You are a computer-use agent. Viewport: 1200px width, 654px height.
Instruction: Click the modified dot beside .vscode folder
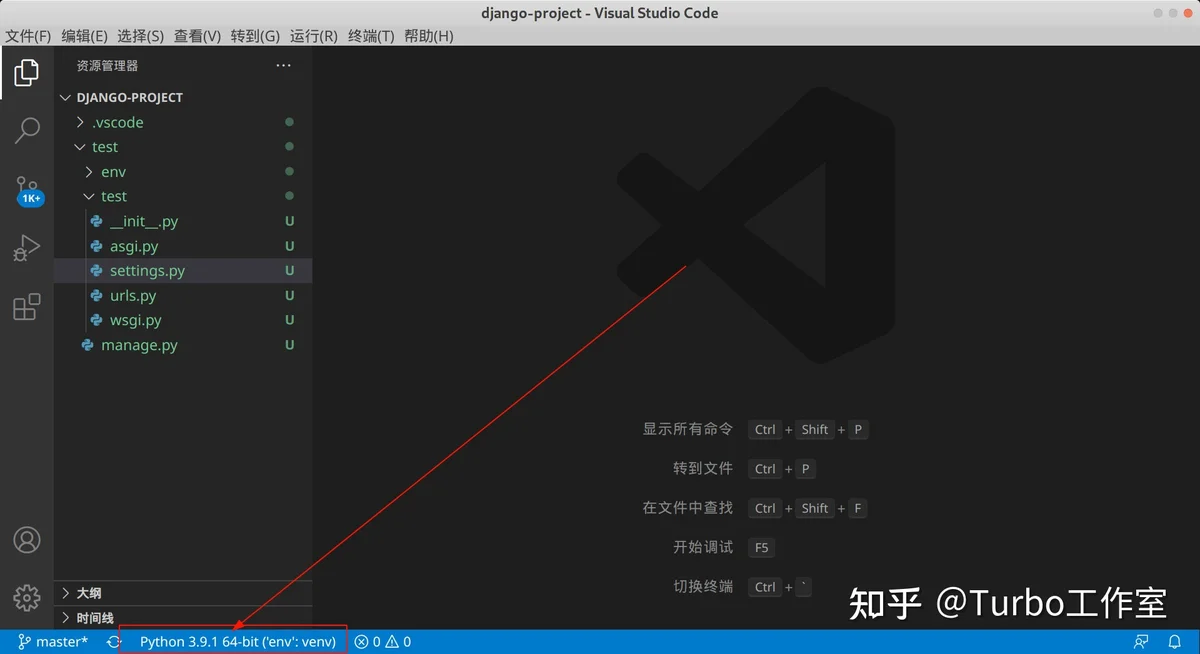pos(289,122)
